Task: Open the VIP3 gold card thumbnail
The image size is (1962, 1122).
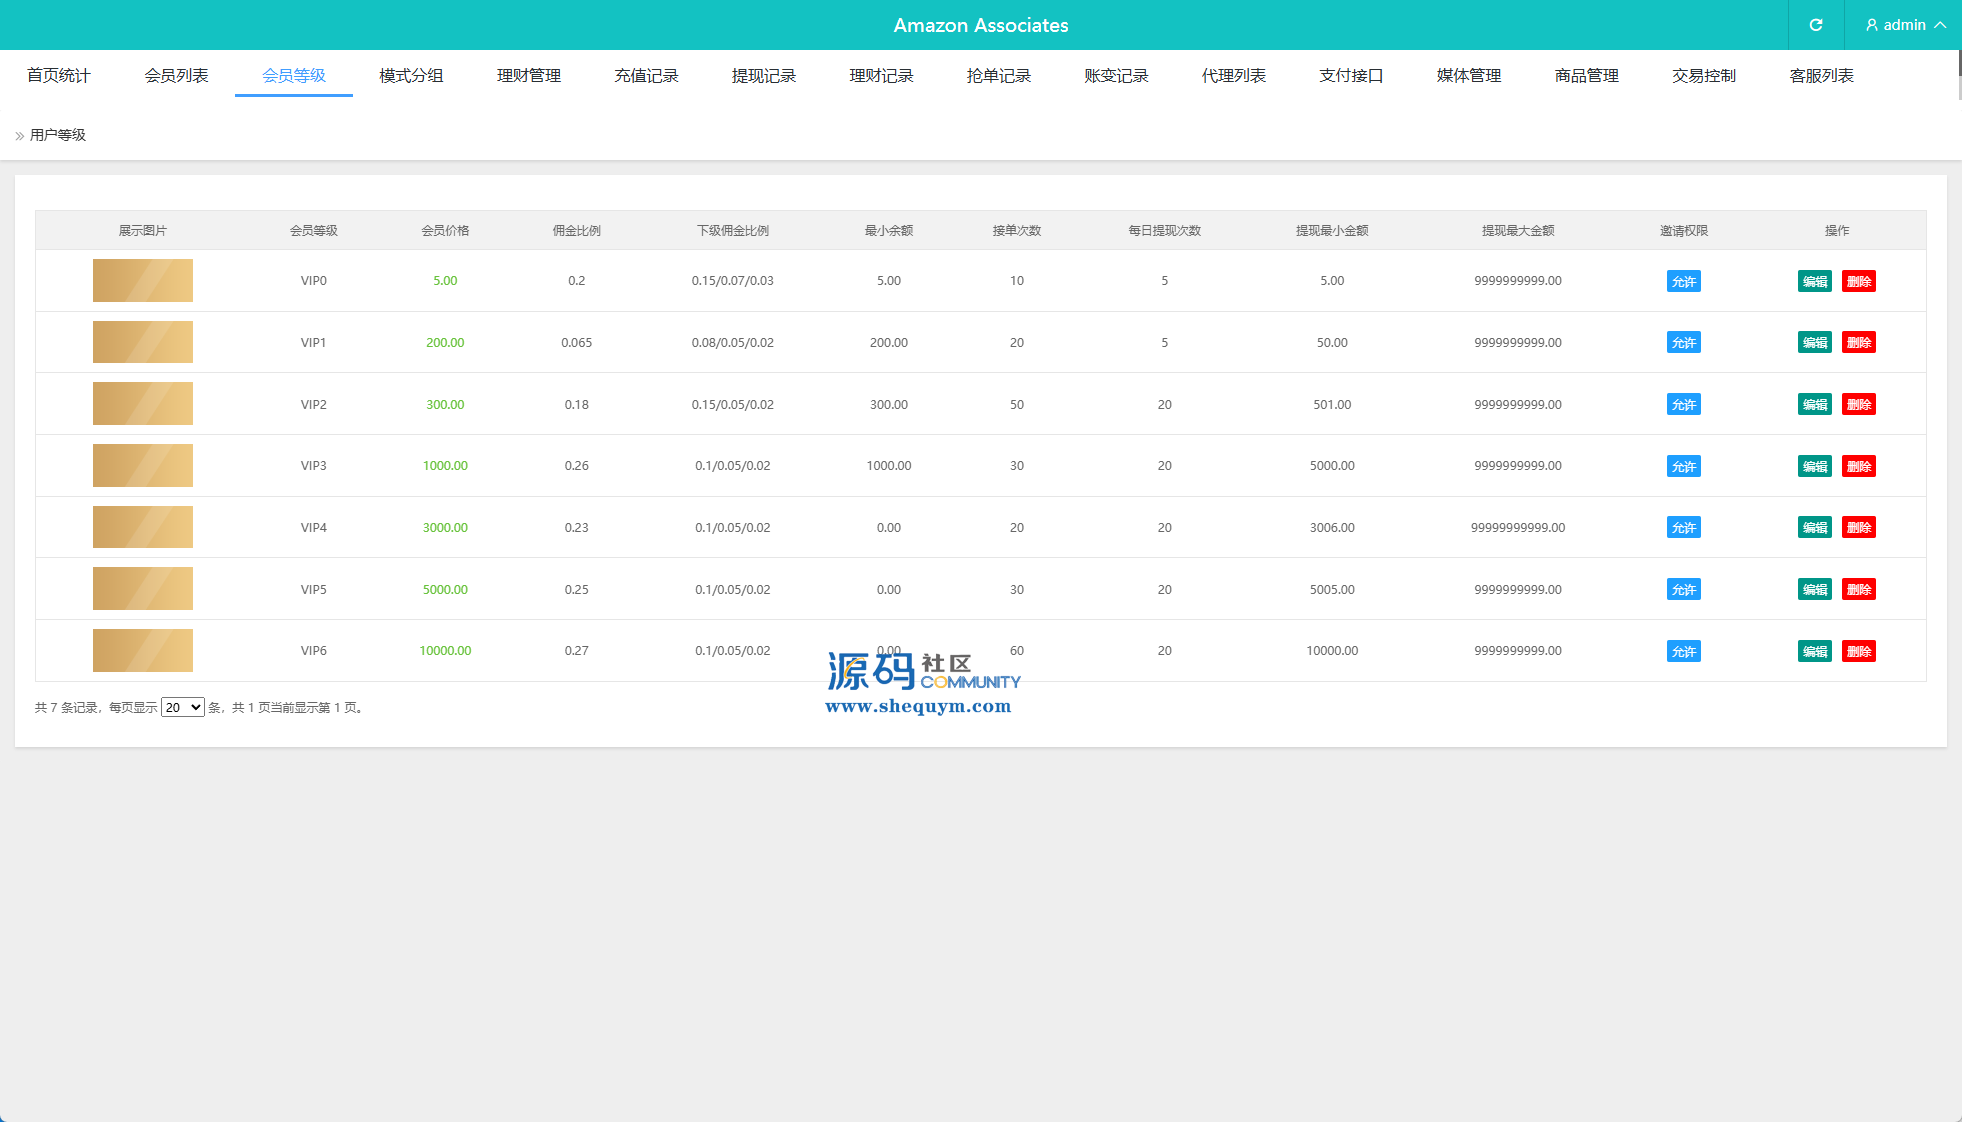Action: coord(143,466)
